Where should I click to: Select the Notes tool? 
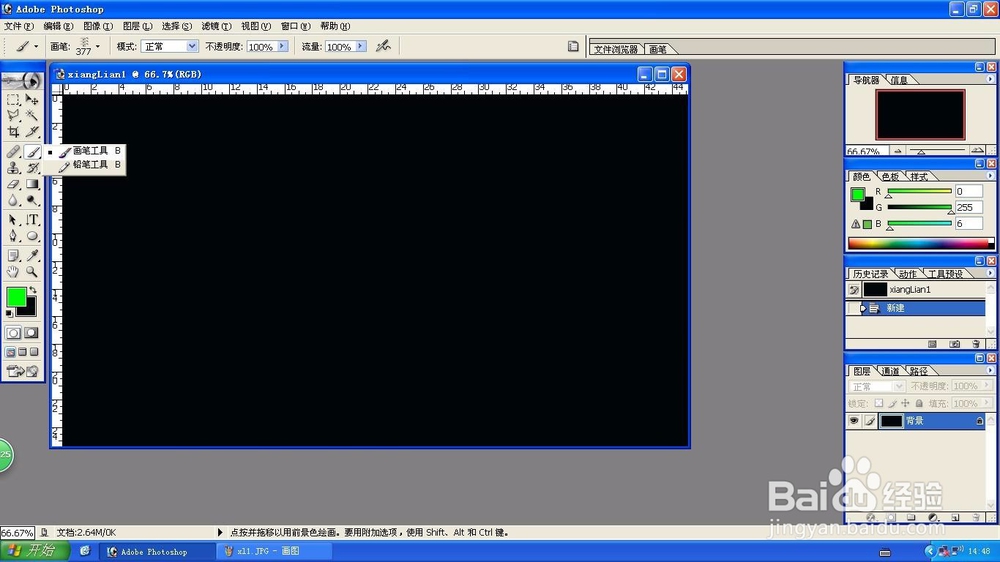(x=13, y=255)
